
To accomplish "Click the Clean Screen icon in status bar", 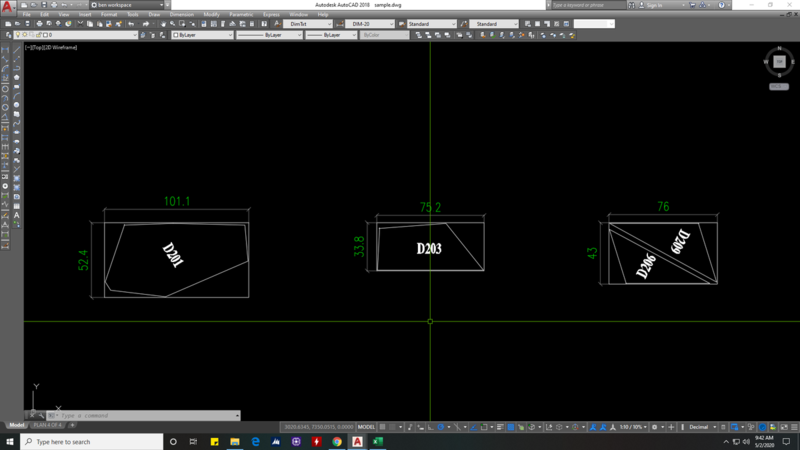I will (x=784, y=427).
